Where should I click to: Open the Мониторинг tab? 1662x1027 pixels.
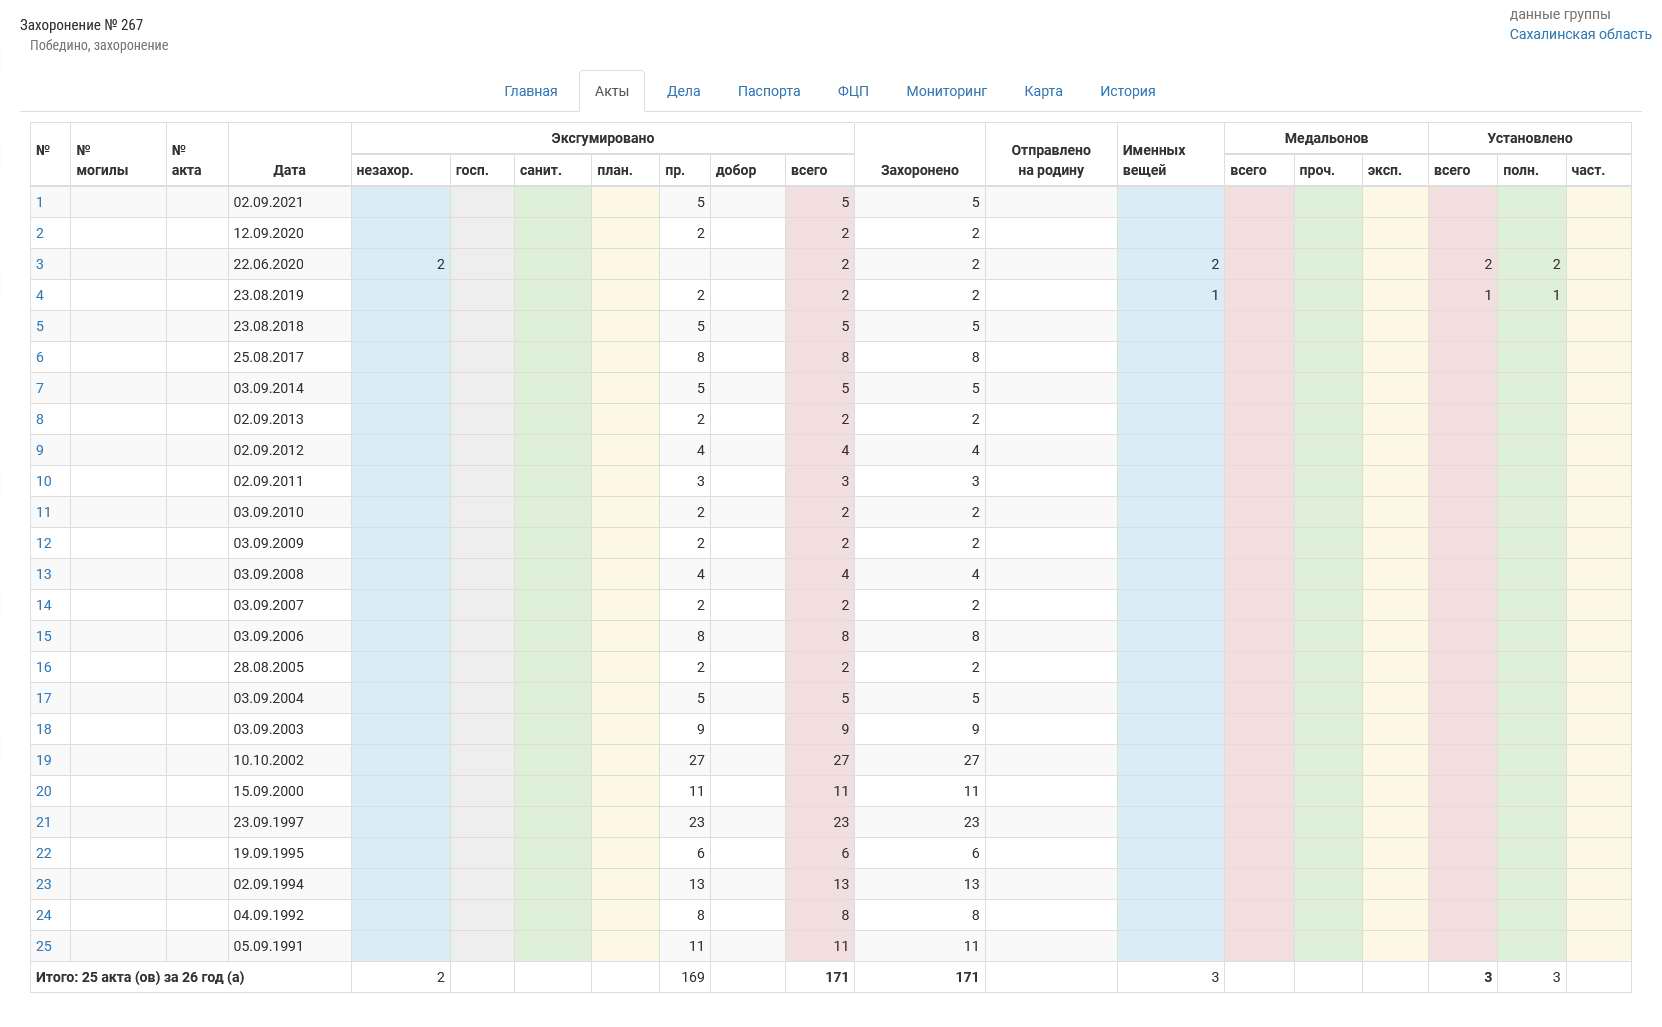coord(946,91)
